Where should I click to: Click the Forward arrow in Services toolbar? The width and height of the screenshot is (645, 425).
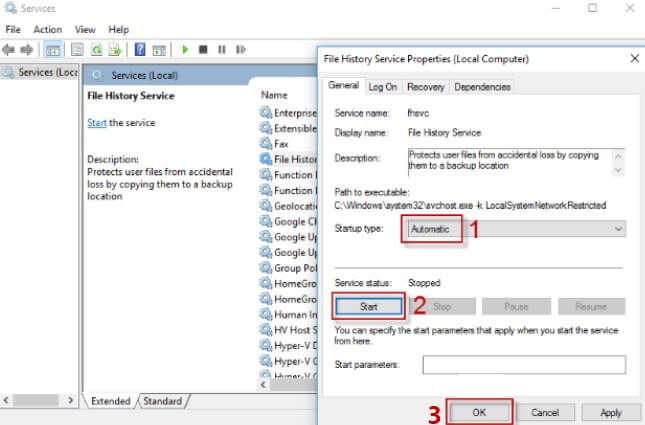[x=27, y=50]
